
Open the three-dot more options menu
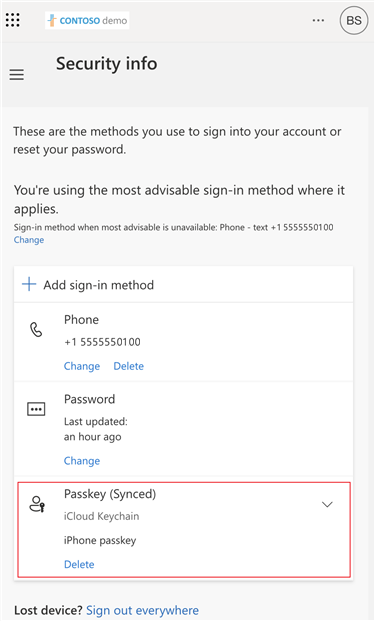pos(318,20)
